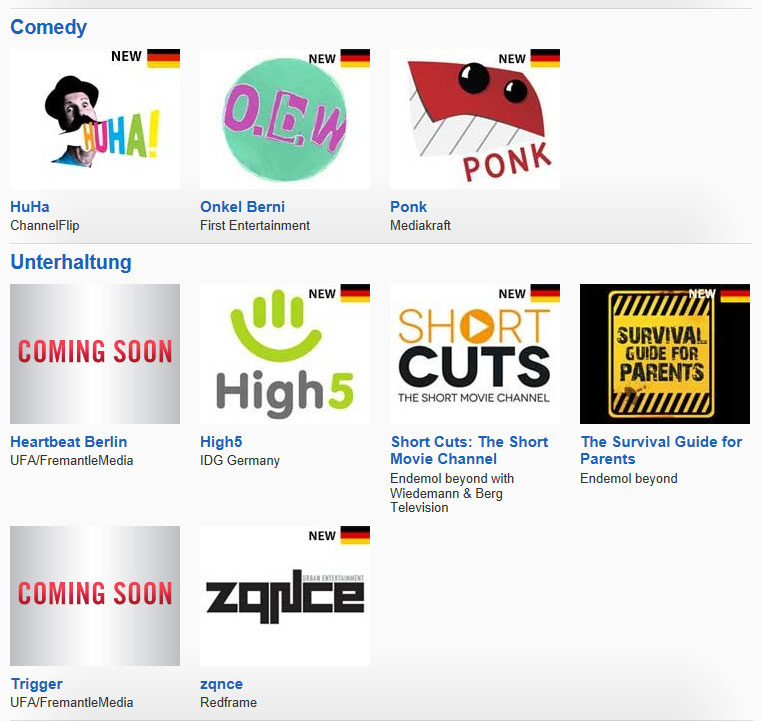This screenshot has height=721, width=761.
Task: Open the High5 green hand logo
Action: 285,354
